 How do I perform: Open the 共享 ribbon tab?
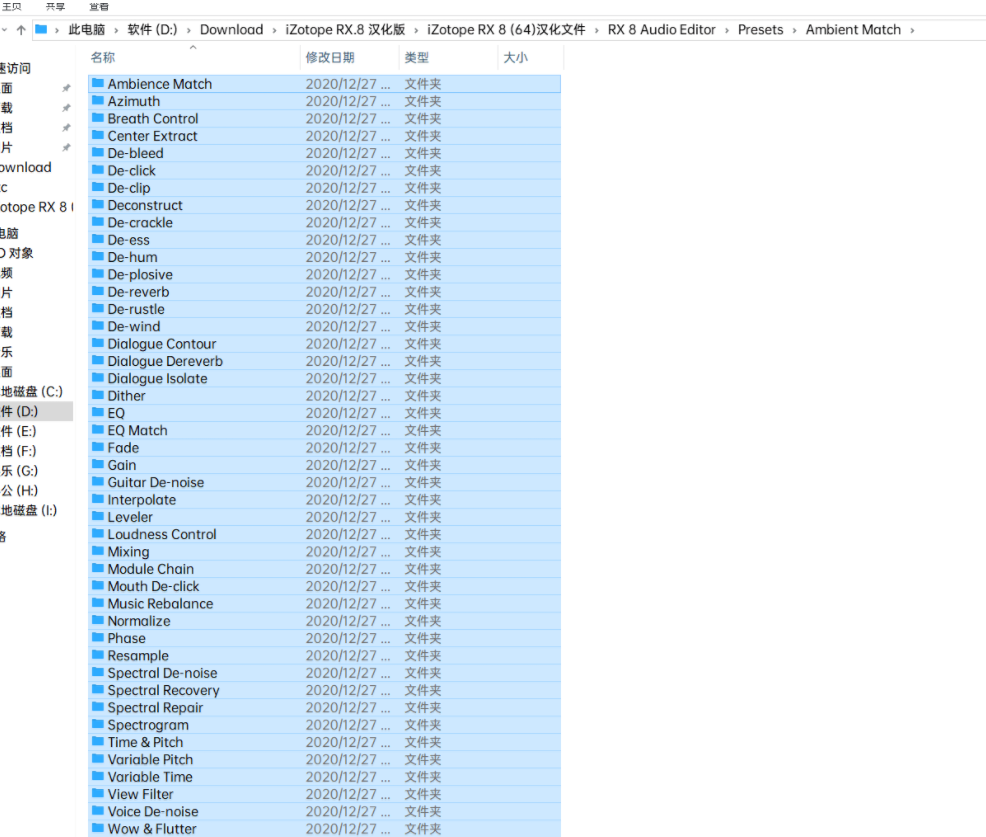pos(55,6)
